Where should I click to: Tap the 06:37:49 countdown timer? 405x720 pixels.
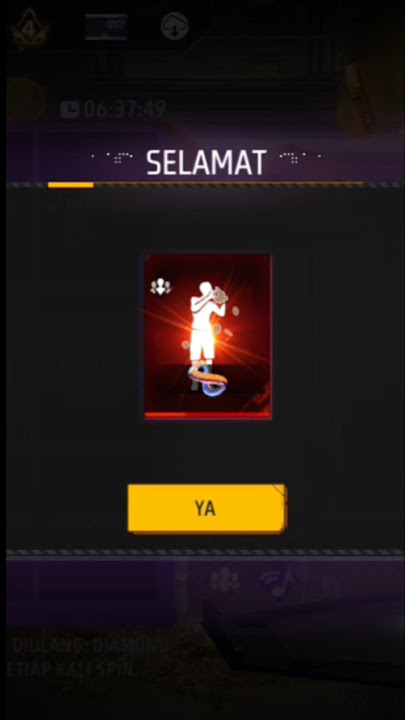124,109
